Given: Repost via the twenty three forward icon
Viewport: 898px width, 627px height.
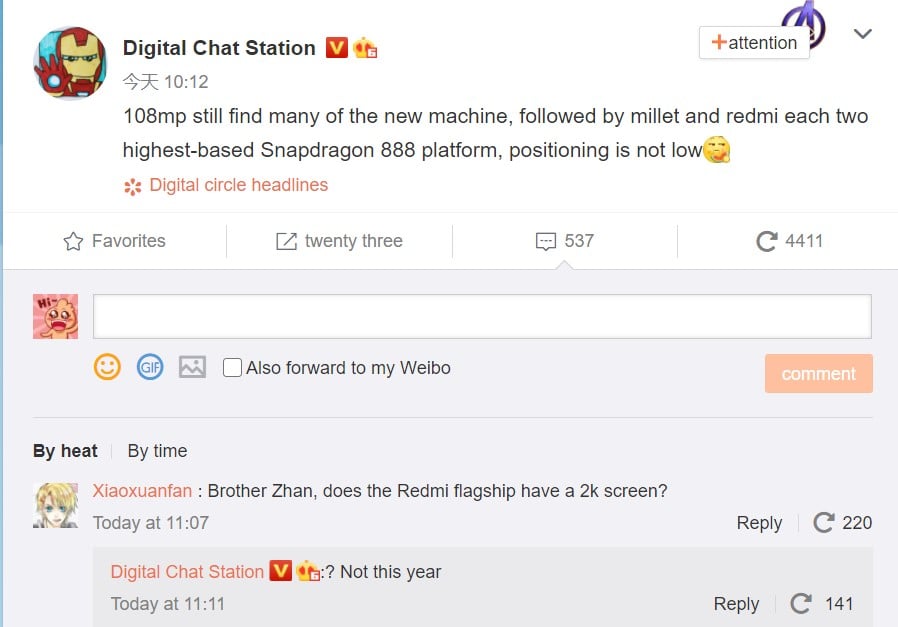Looking at the screenshot, I should 339,241.
